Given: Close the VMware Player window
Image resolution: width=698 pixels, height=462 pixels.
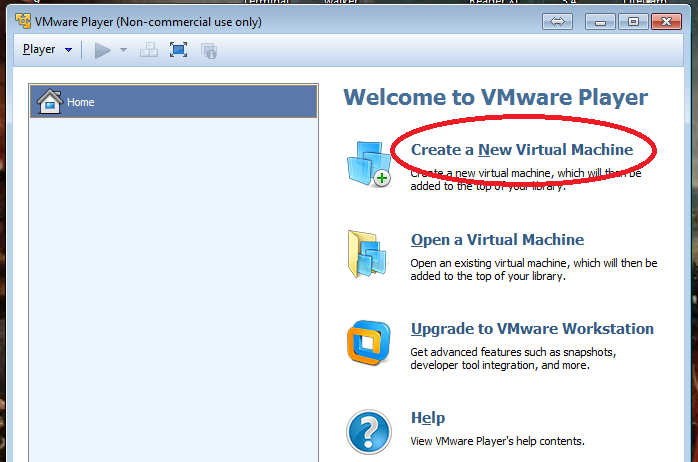Looking at the screenshot, I should (666, 21).
